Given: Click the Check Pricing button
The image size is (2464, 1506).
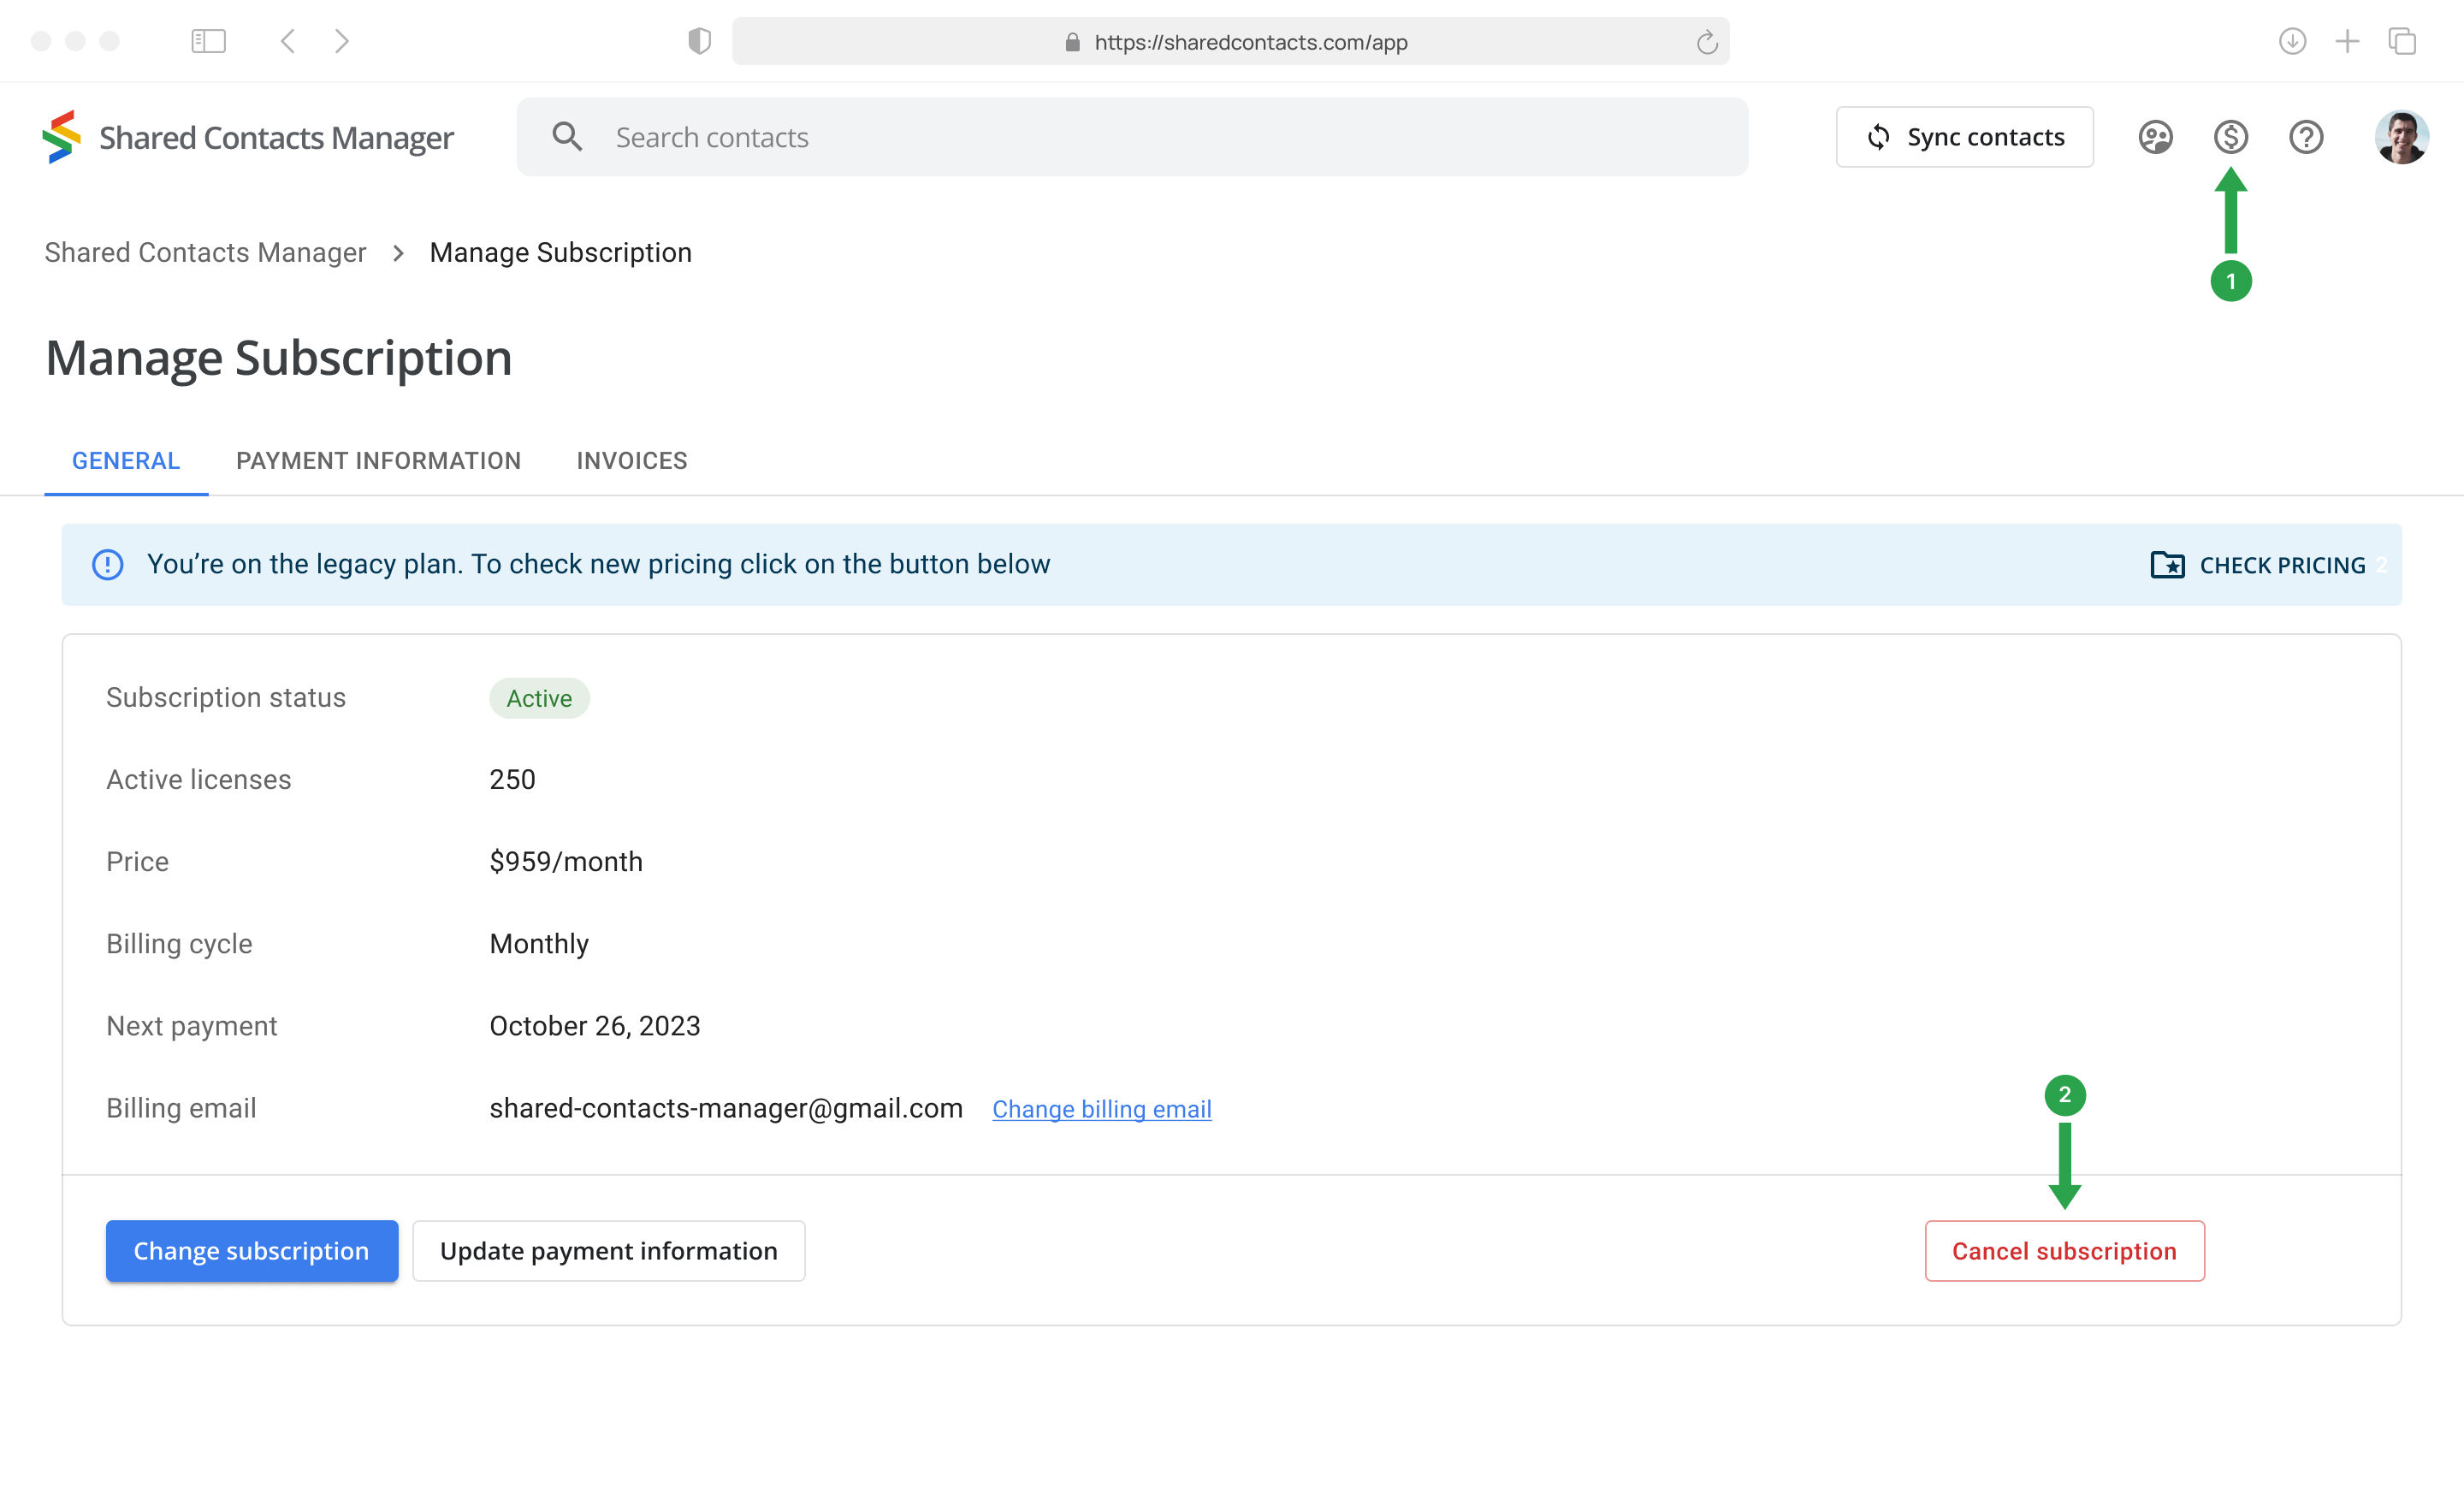Looking at the screenshot, I should [x=2258, y=565].
